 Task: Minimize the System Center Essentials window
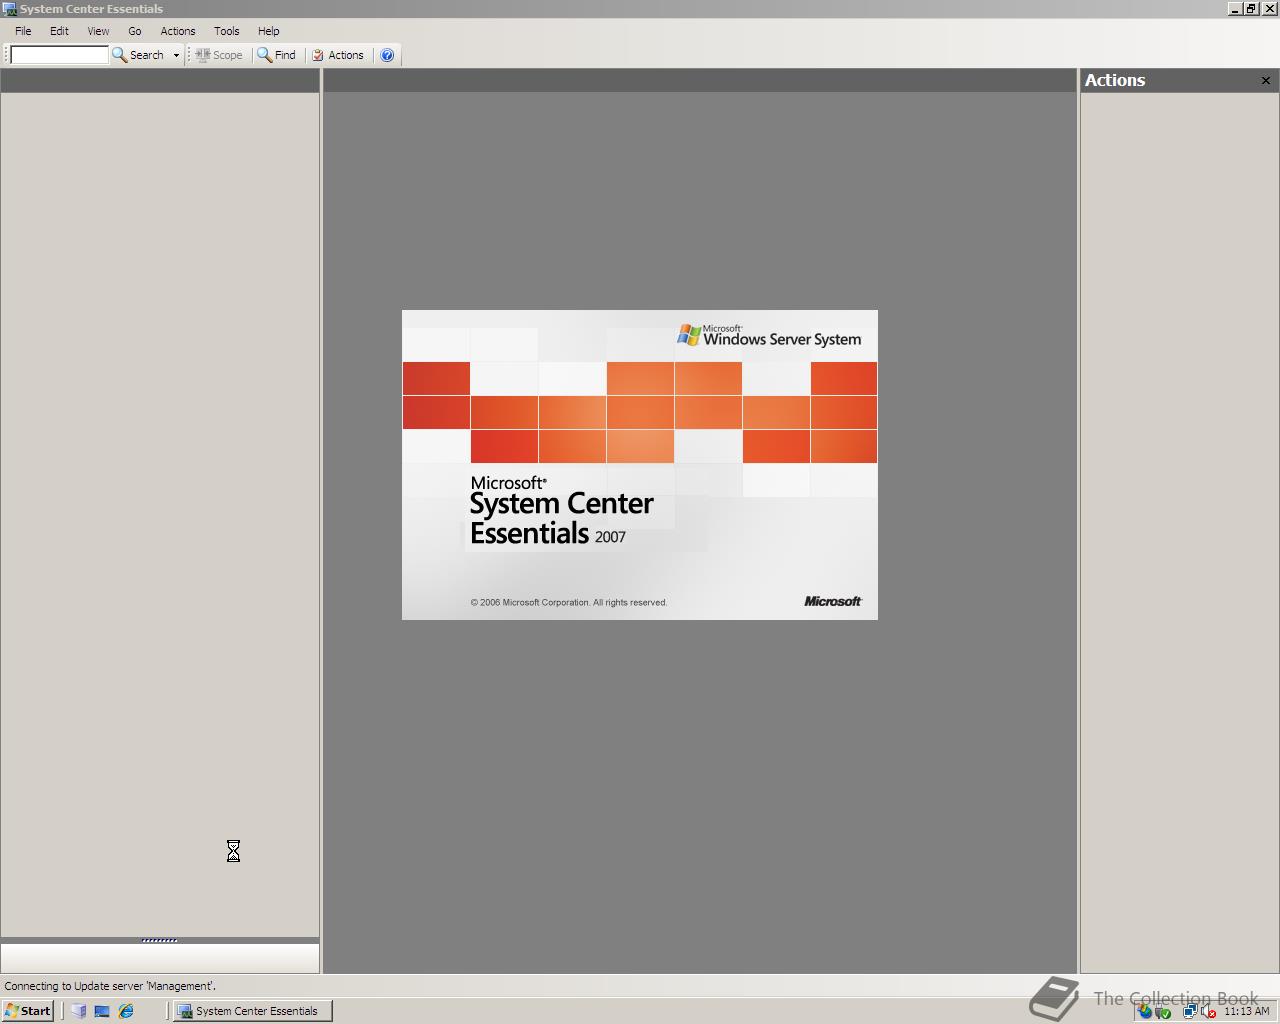pos(1236,9)
